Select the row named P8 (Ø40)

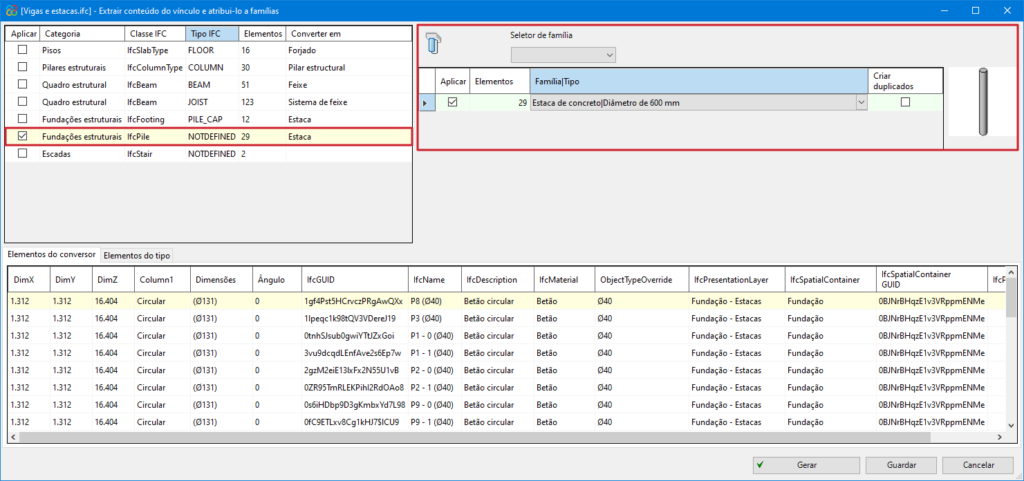coord(506,301)
